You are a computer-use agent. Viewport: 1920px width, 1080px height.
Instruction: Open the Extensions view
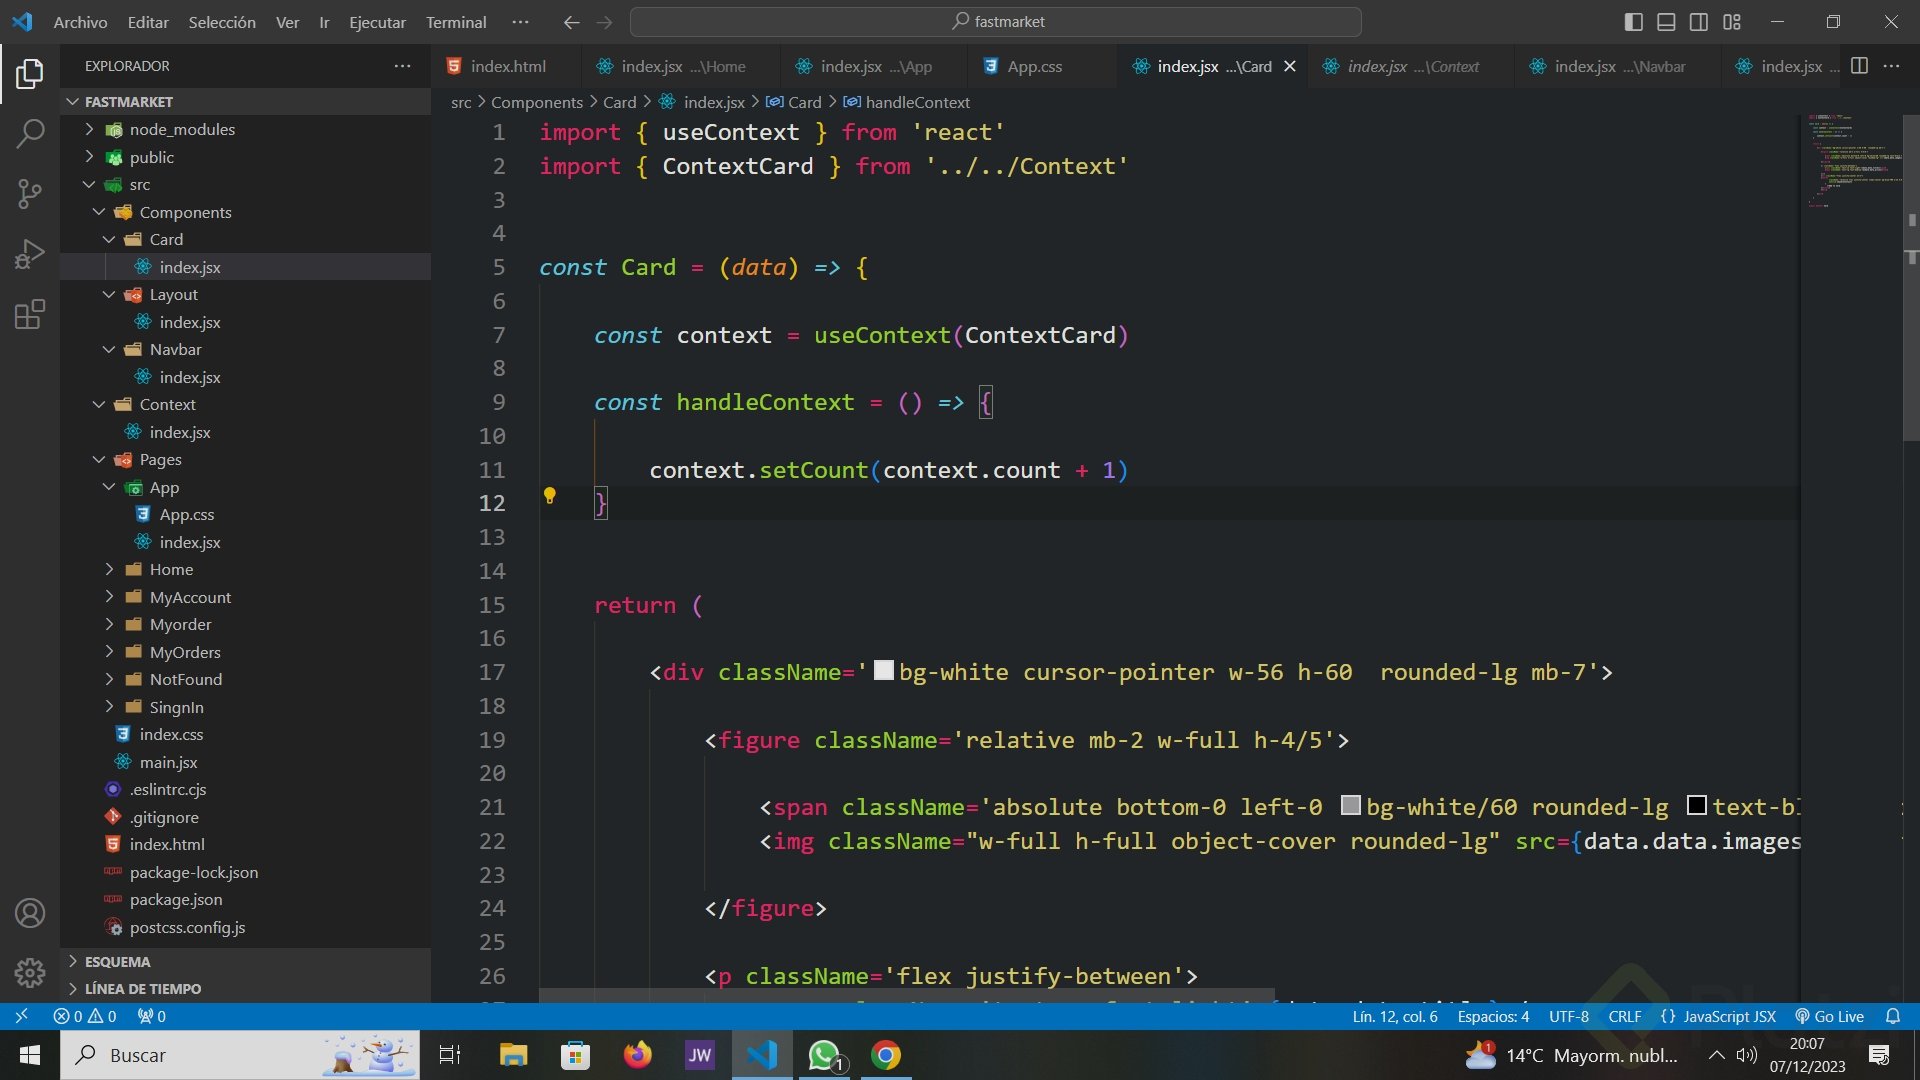click(30, 315)
